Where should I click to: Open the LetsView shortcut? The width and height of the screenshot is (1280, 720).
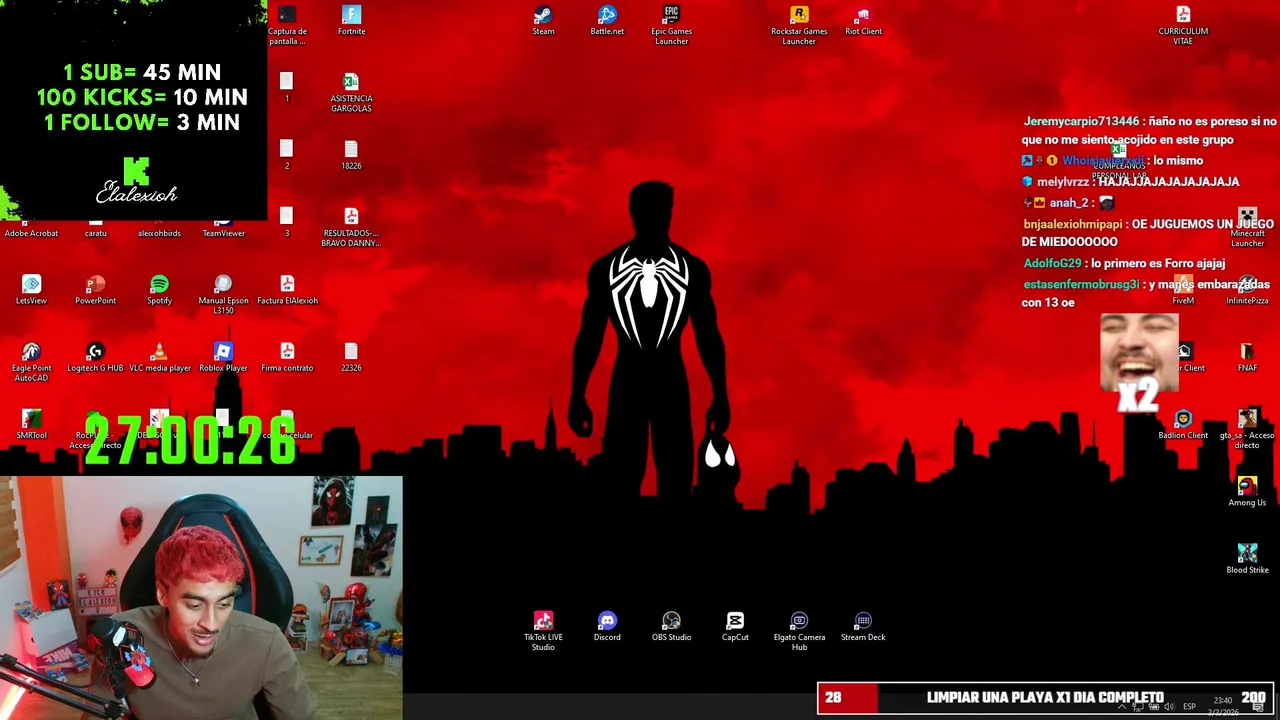tap(31, 290)
